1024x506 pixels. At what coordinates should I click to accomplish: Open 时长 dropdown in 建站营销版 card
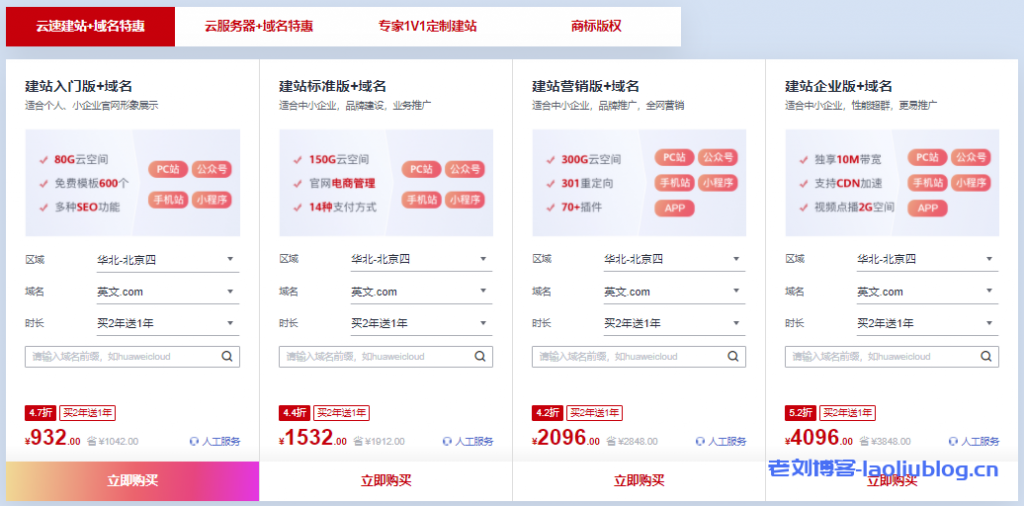pos(673,324)
